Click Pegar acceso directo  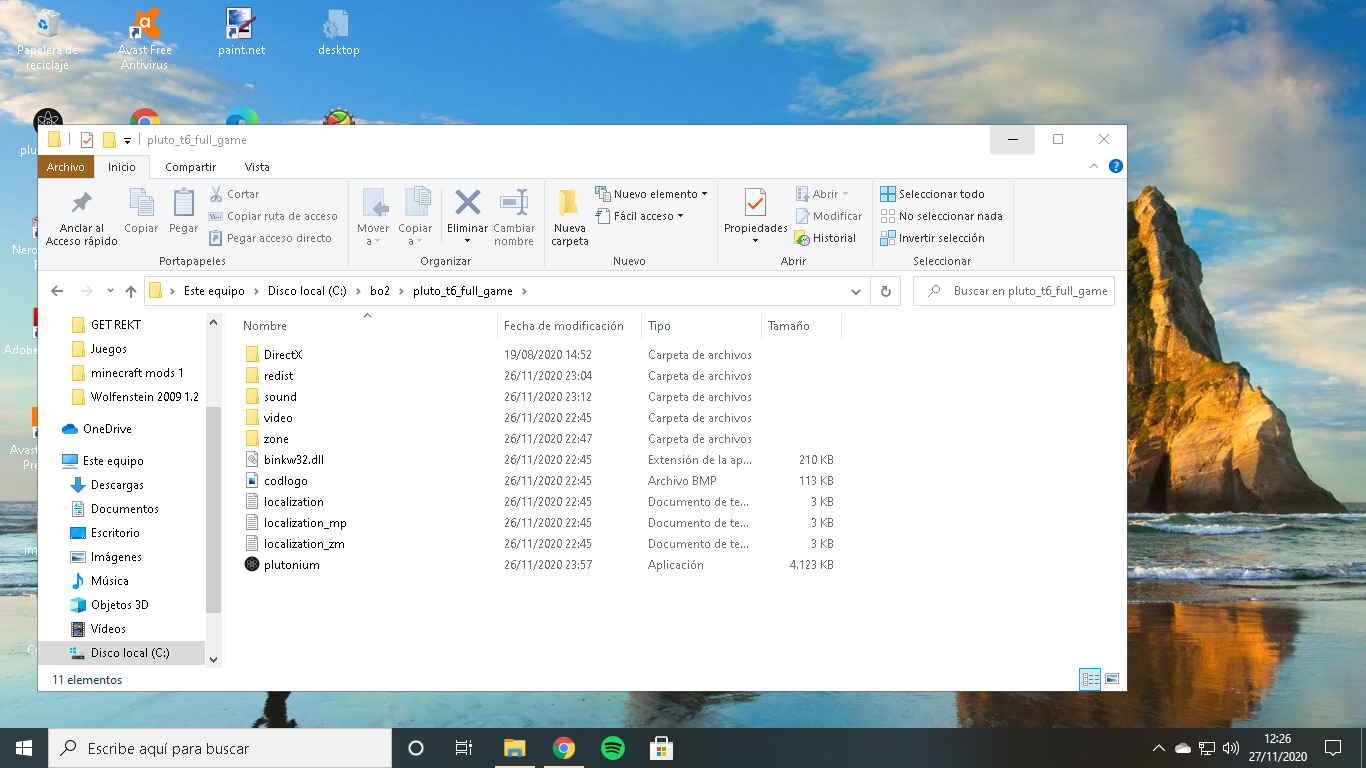[x=270, y=238]
